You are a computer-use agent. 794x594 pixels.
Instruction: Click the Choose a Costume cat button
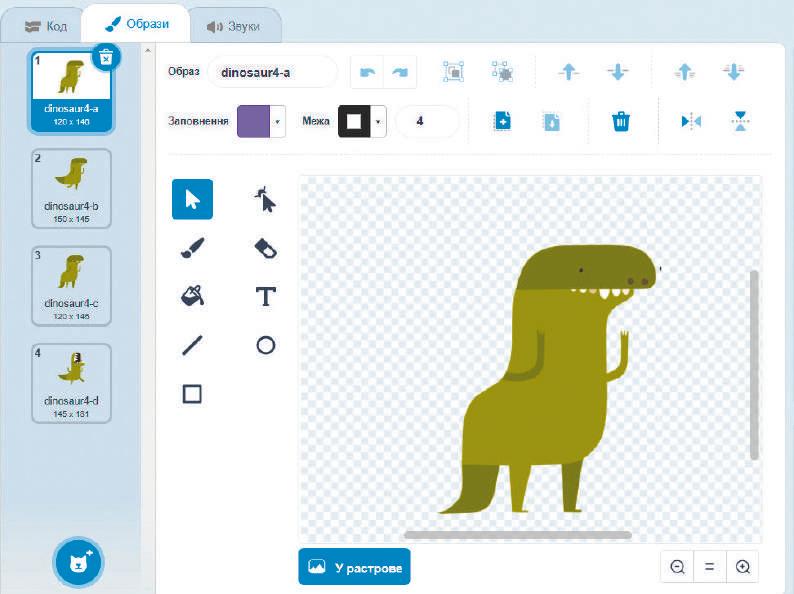point(78,563)
